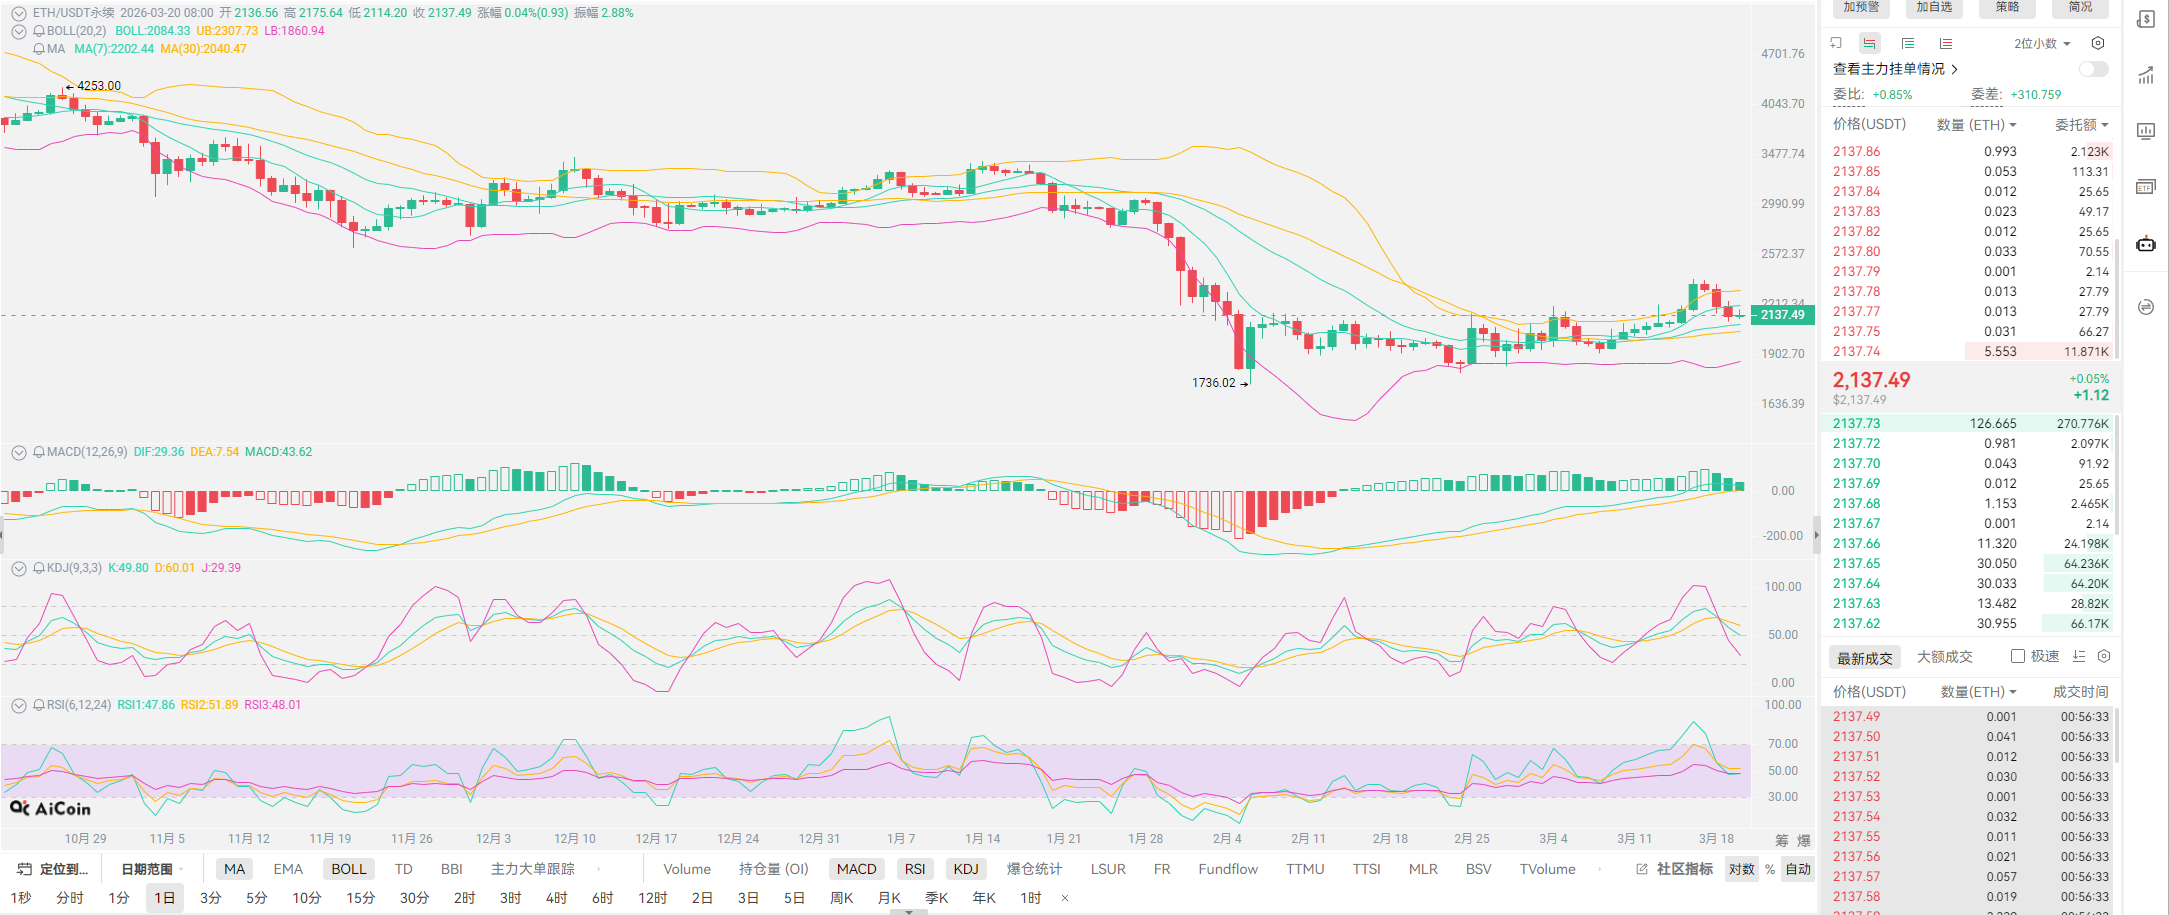Viewport: 2169px width, 915px height.
Task: Click the 2137.49 current price label on axis
Action: tap(1783, 315)
